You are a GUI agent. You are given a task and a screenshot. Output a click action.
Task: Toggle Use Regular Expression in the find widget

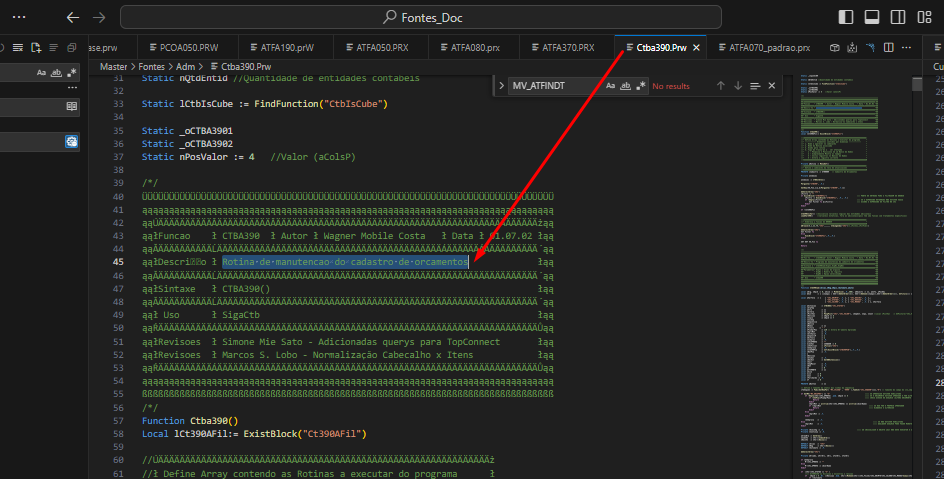click(641, 86)
